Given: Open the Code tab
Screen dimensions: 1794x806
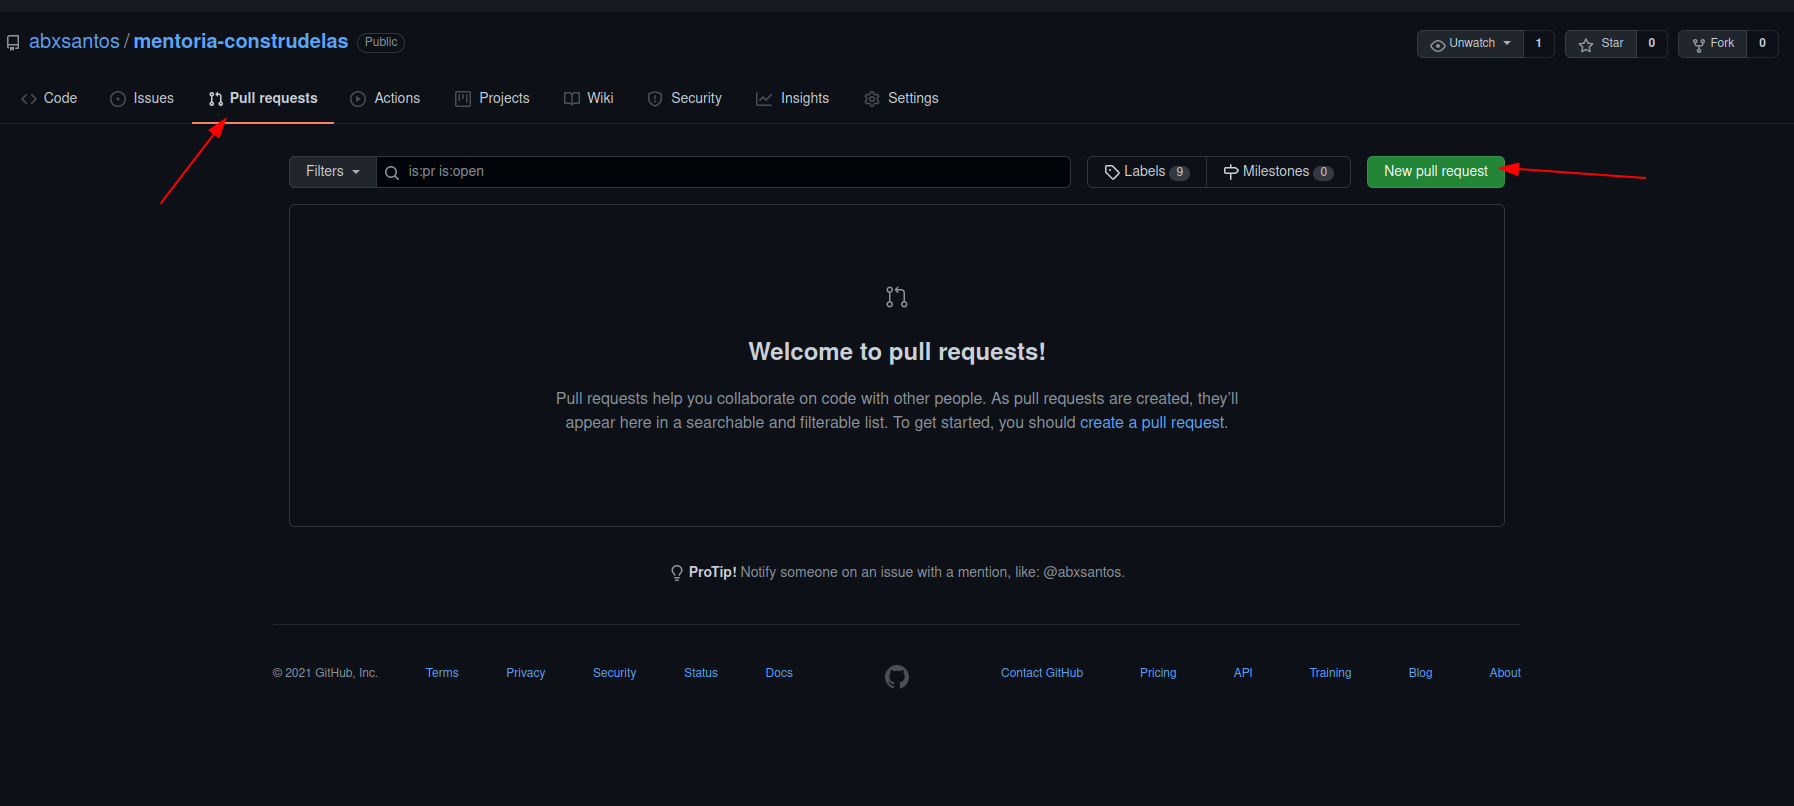Looking at the screenshot, I should [49, 98].
